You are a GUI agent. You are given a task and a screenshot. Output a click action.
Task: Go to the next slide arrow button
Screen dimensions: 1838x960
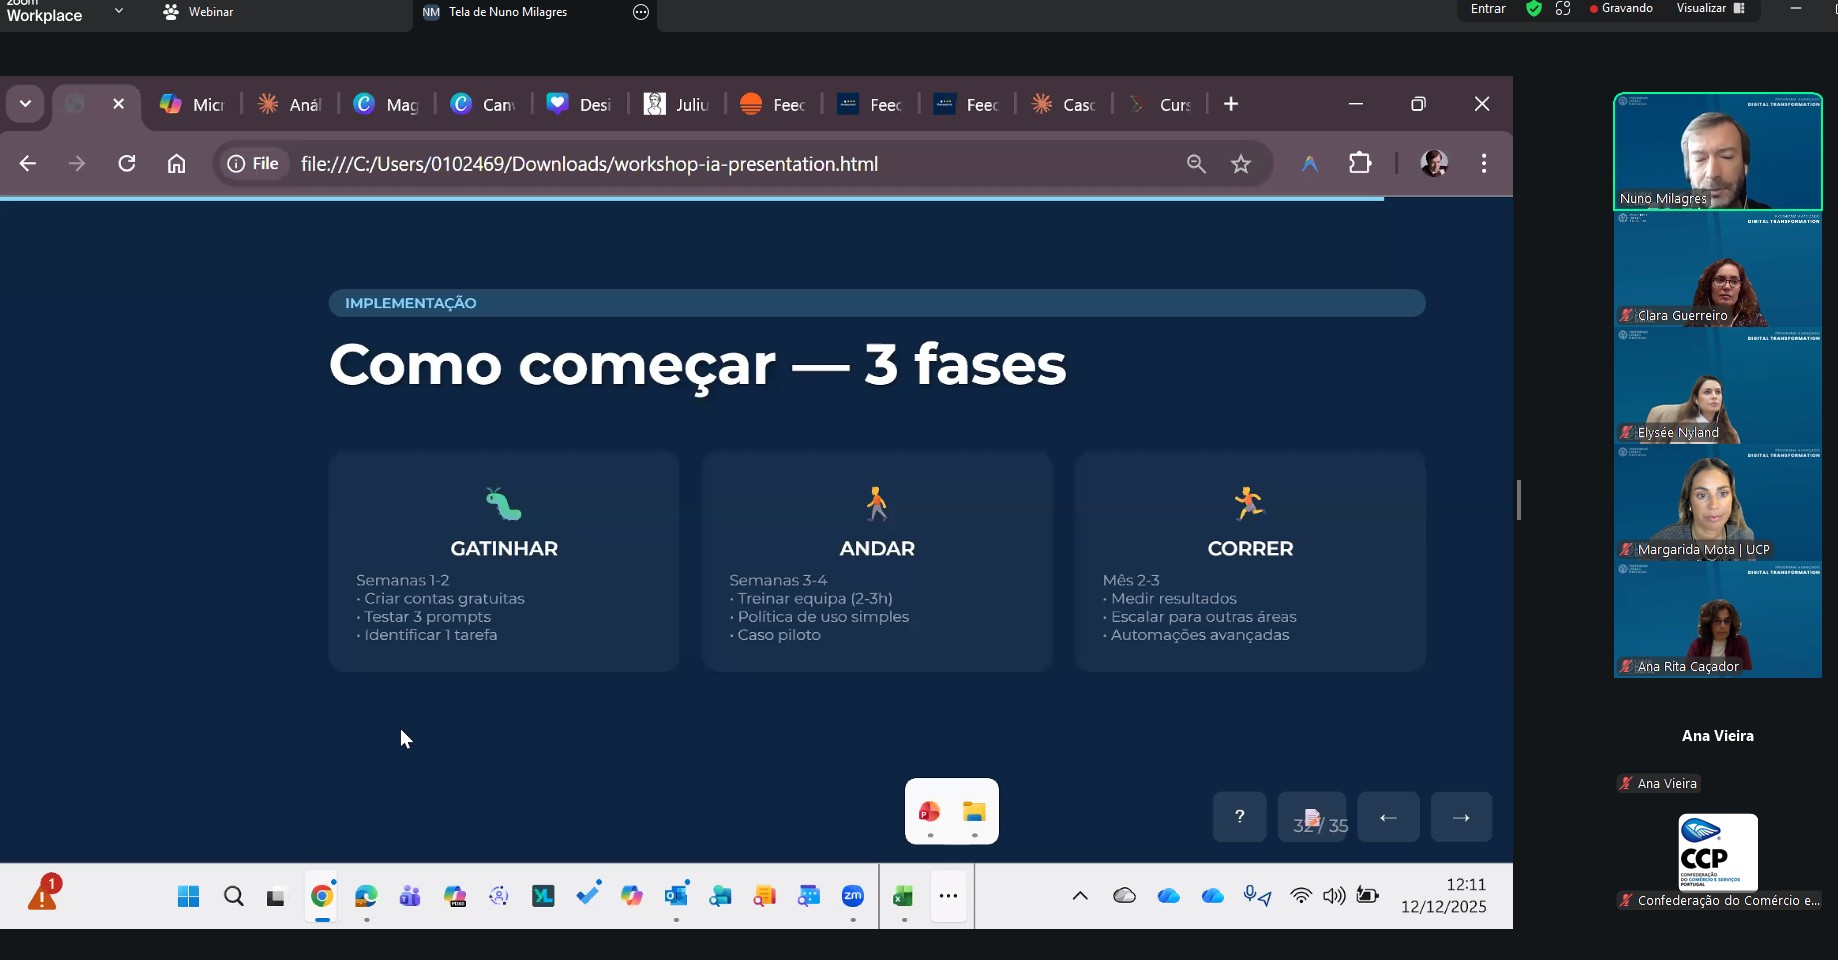[x=1461, y=817]
